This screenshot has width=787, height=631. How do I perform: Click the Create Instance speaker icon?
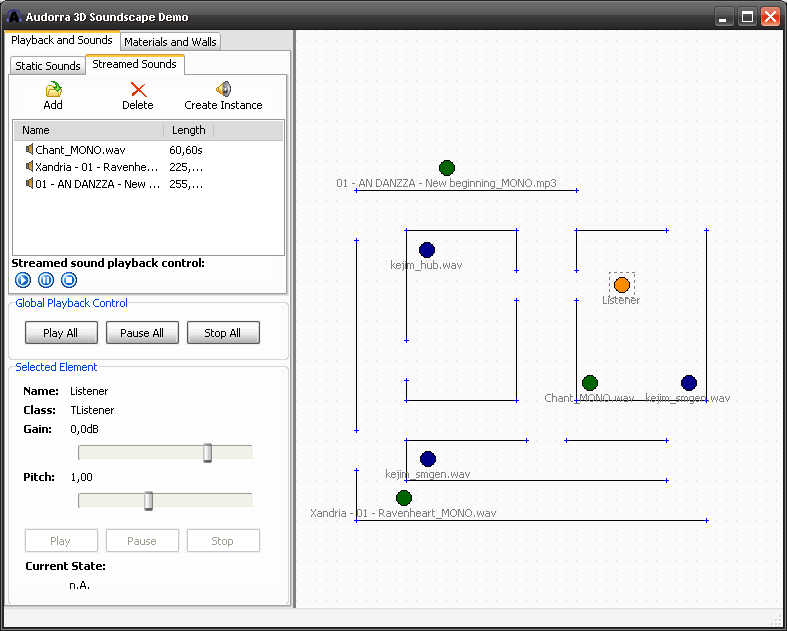point(223,90)
